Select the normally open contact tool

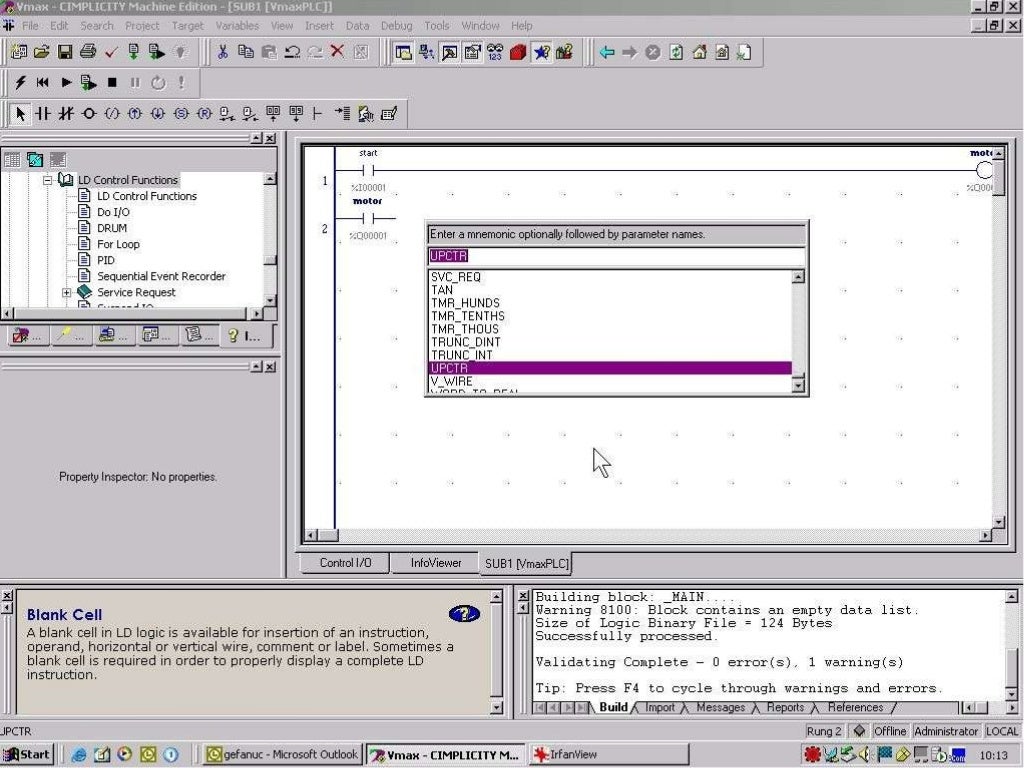pos(42,114)
